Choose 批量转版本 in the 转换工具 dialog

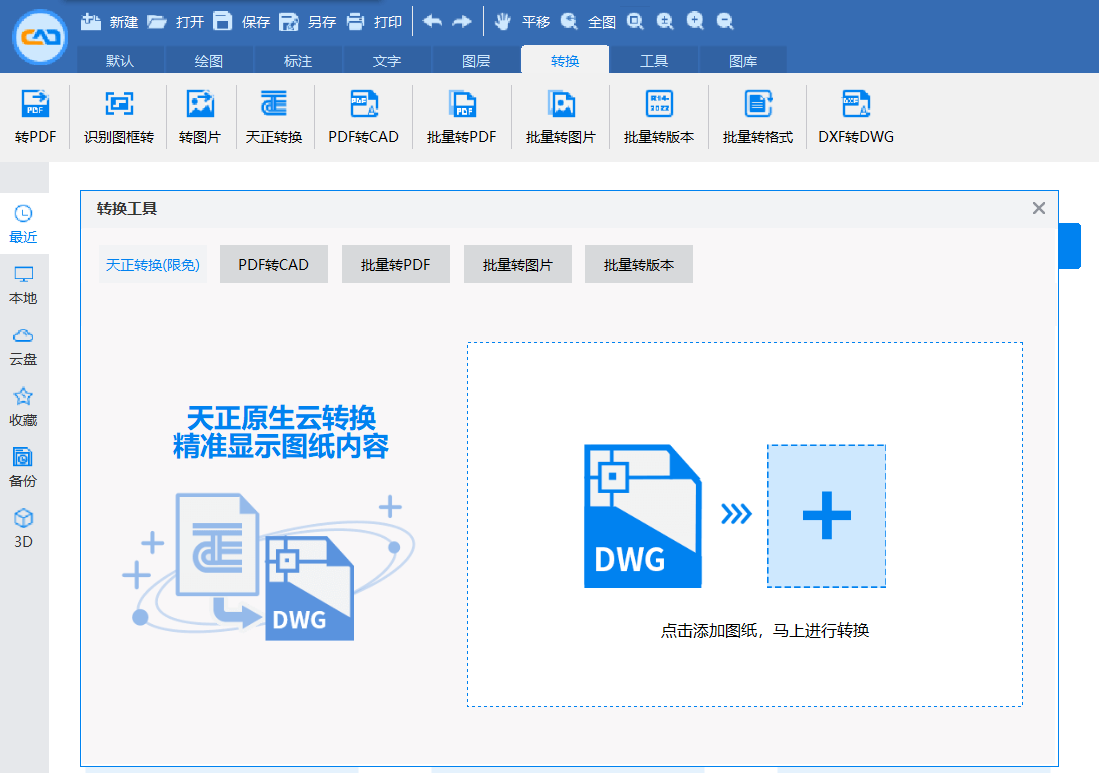coord(639,264)
